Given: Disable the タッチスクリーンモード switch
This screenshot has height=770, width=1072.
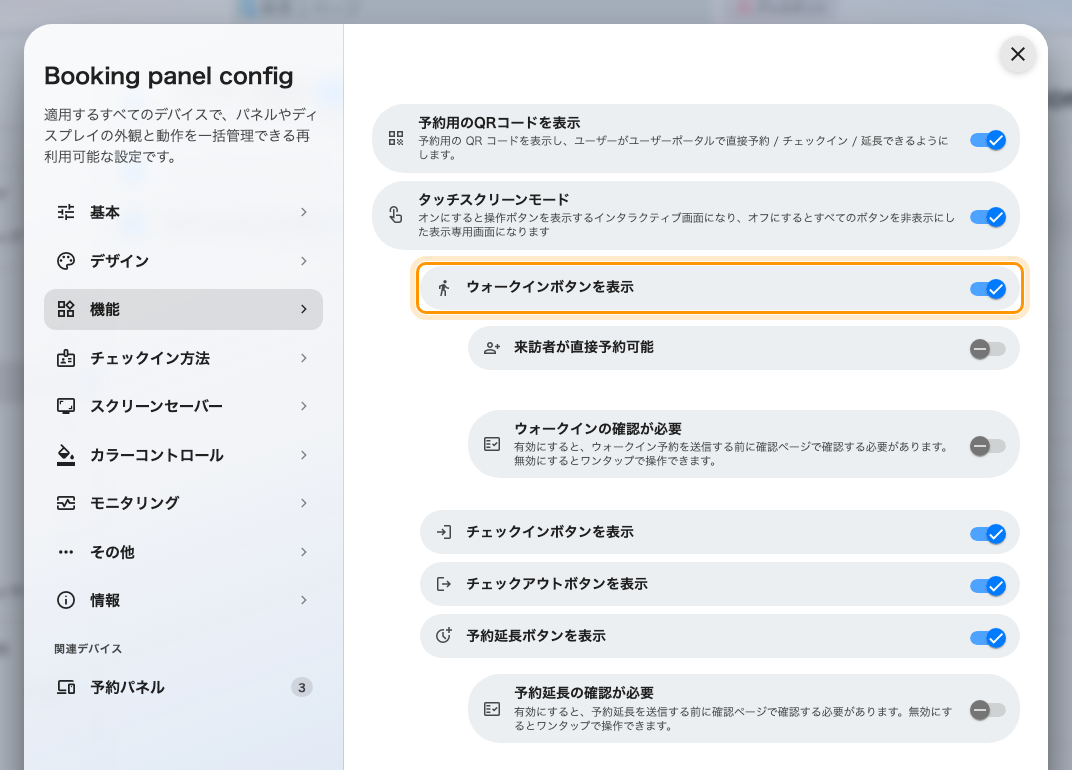Looking at the screenshot, I should pos(988,217).
